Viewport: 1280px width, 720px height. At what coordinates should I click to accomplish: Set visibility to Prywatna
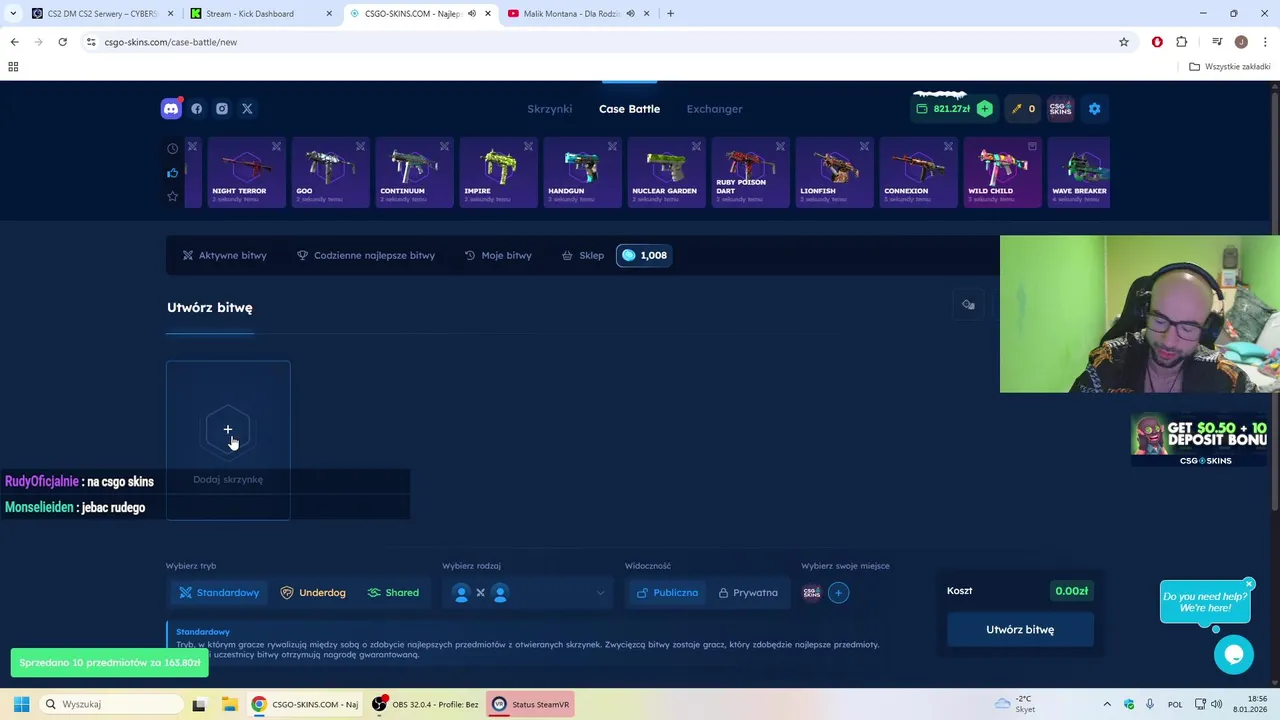coord(747,593)
